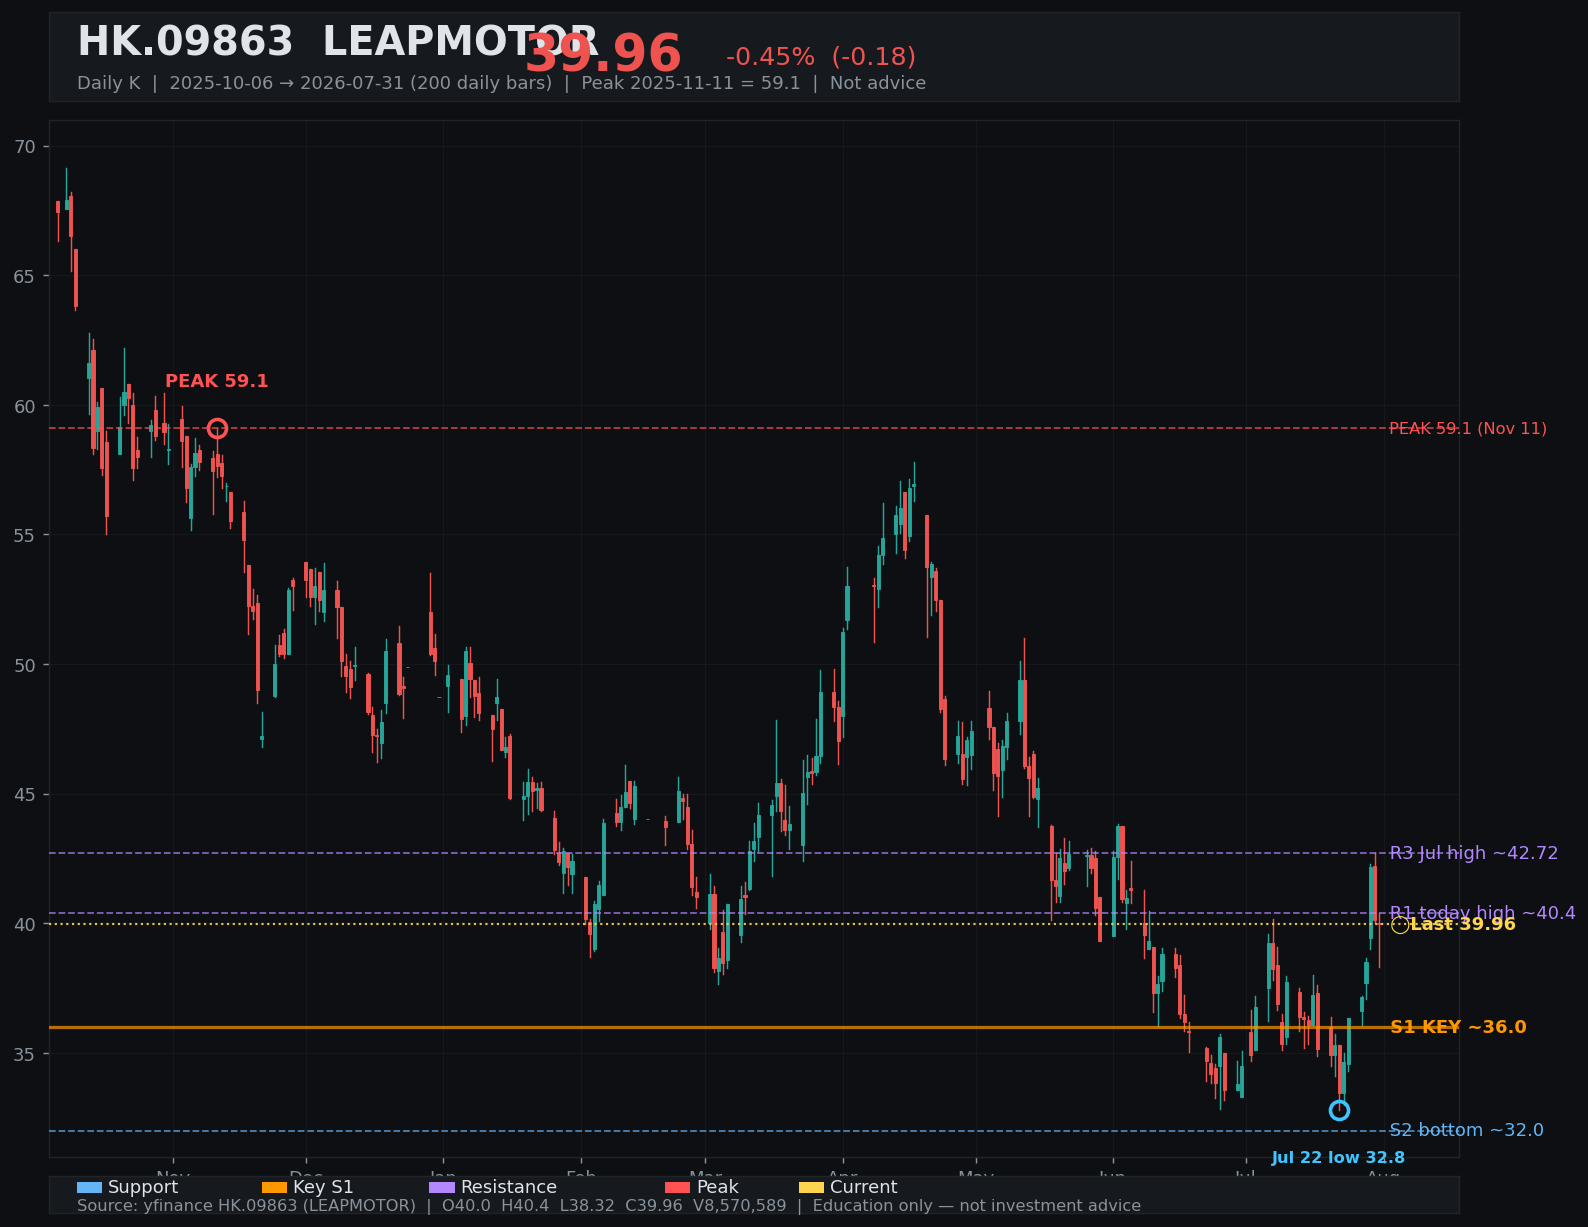Click the purple Resistance legend swatch
This screenshot has height=1227, width=1588.
(x=442, y=1188)
